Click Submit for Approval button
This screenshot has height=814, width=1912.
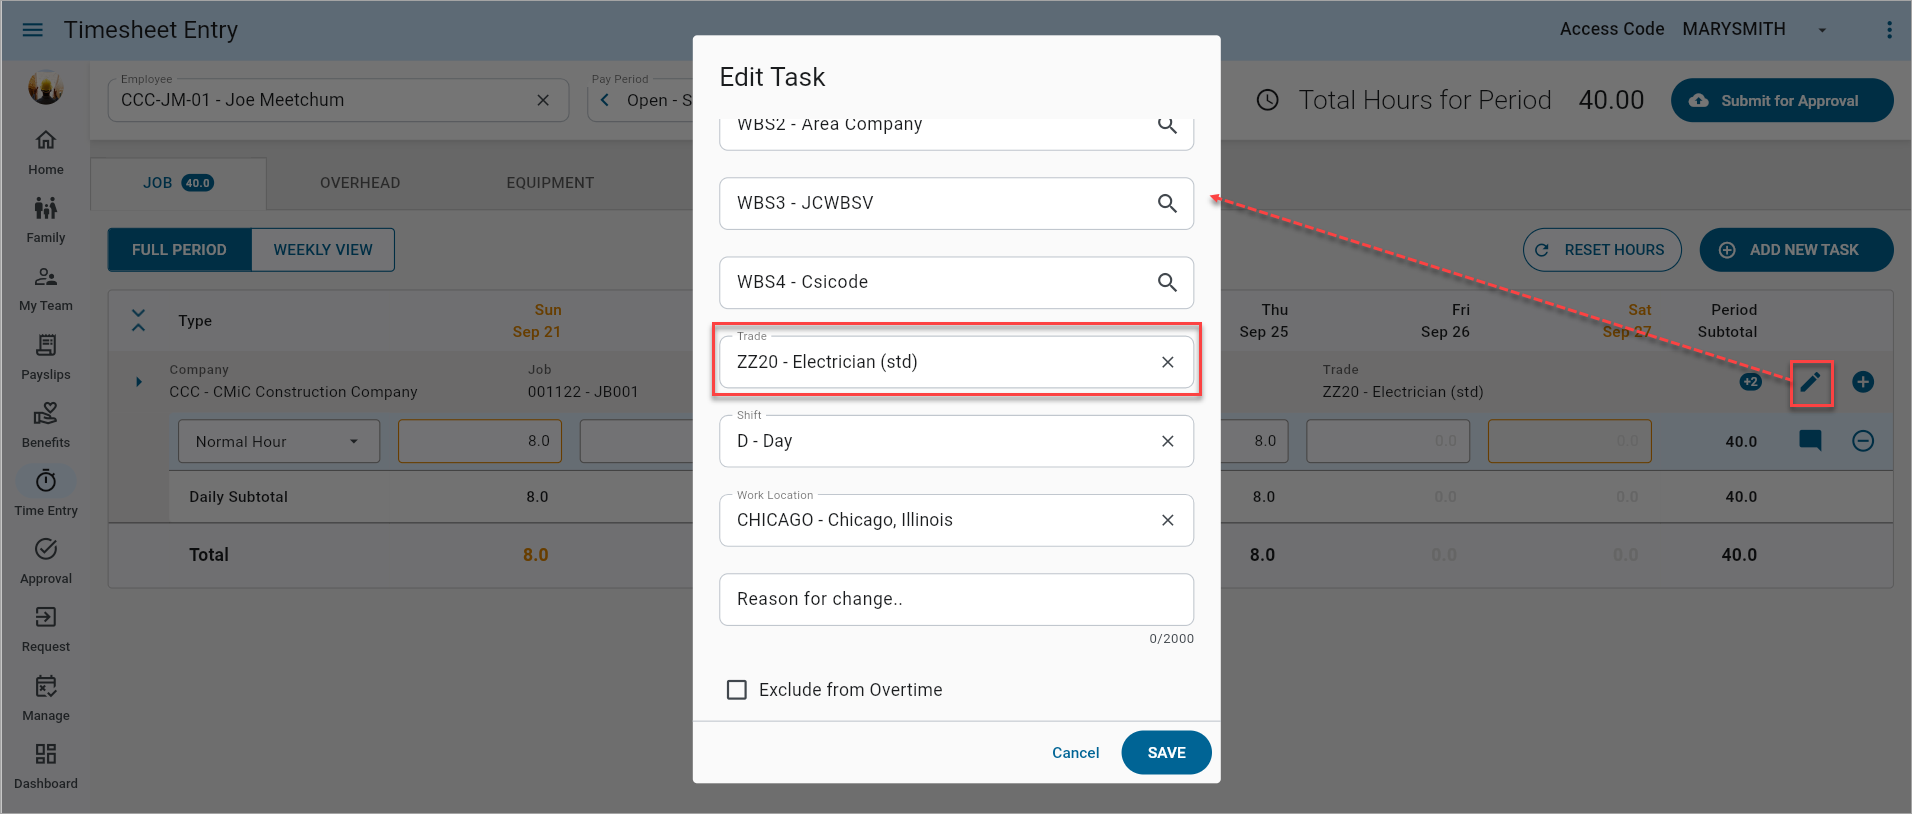pos(1782,101)
